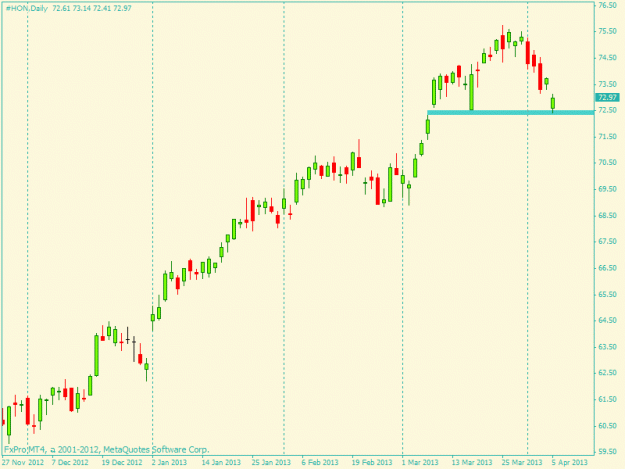Click the current price label 72.97
The height and width of the screenshot is (469, 625).
[607, 97]
